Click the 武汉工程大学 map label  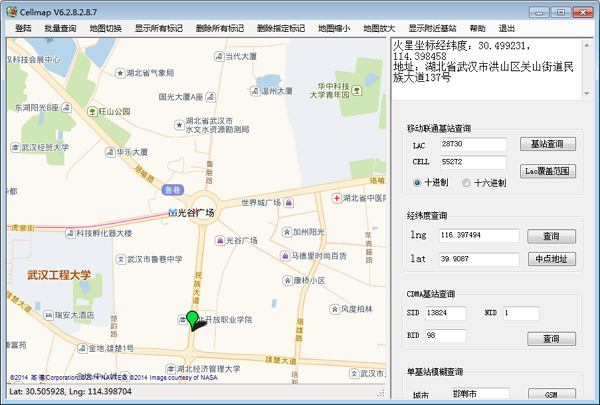click(x=59, y=275)
